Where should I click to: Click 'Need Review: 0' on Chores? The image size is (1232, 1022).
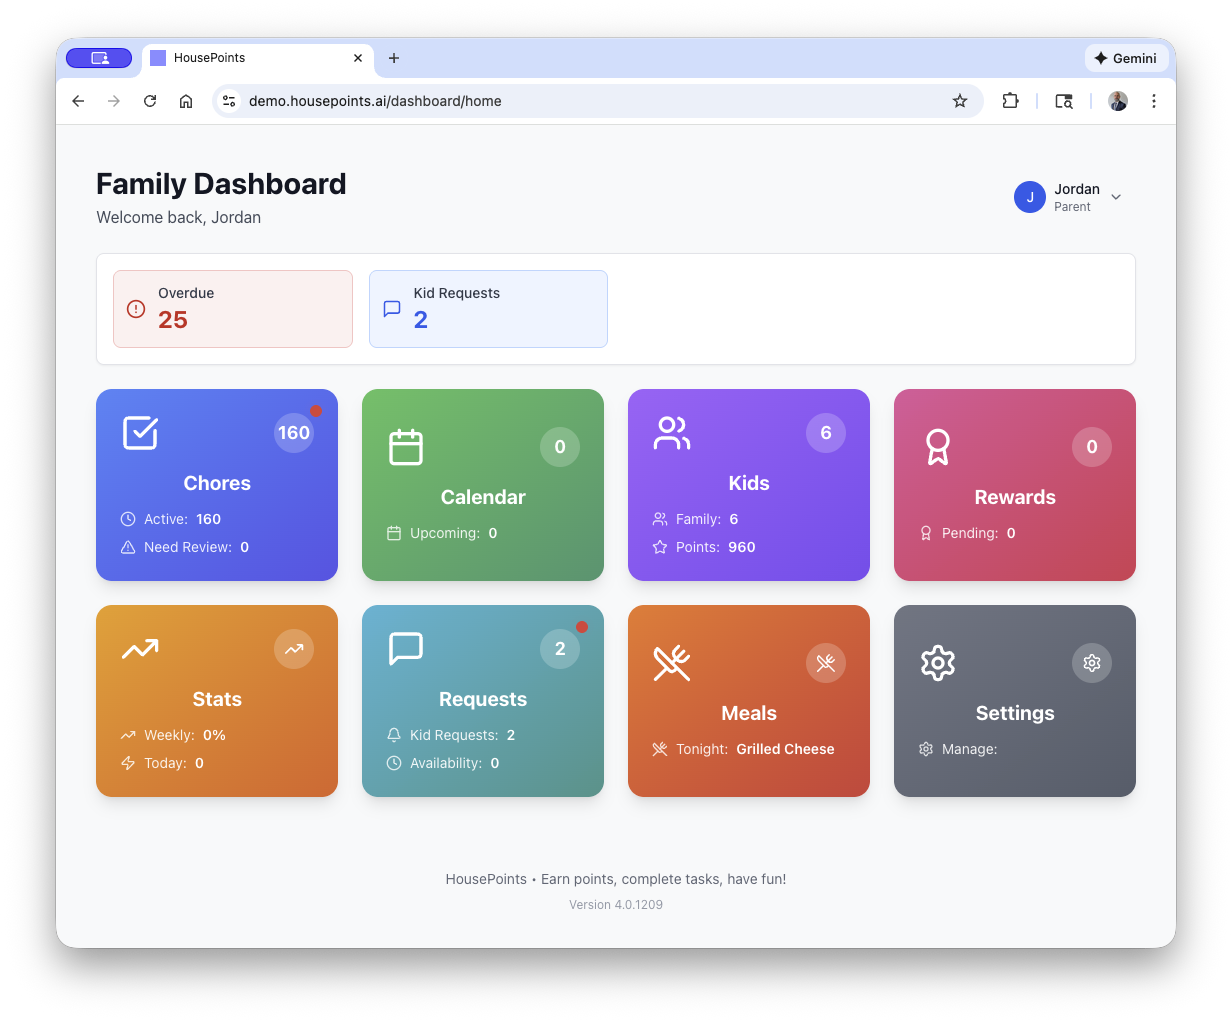(185, 547)
